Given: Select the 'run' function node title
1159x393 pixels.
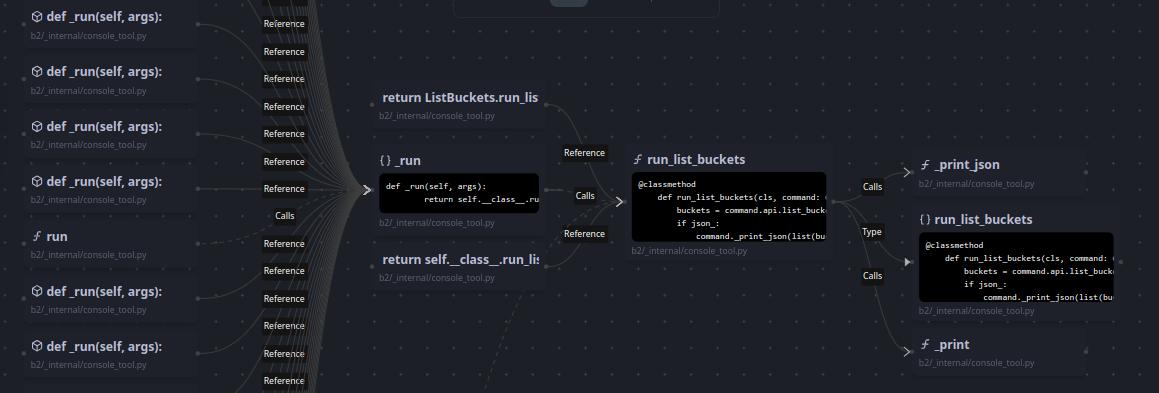Looking at the screenshot, I should coord(57,236).
